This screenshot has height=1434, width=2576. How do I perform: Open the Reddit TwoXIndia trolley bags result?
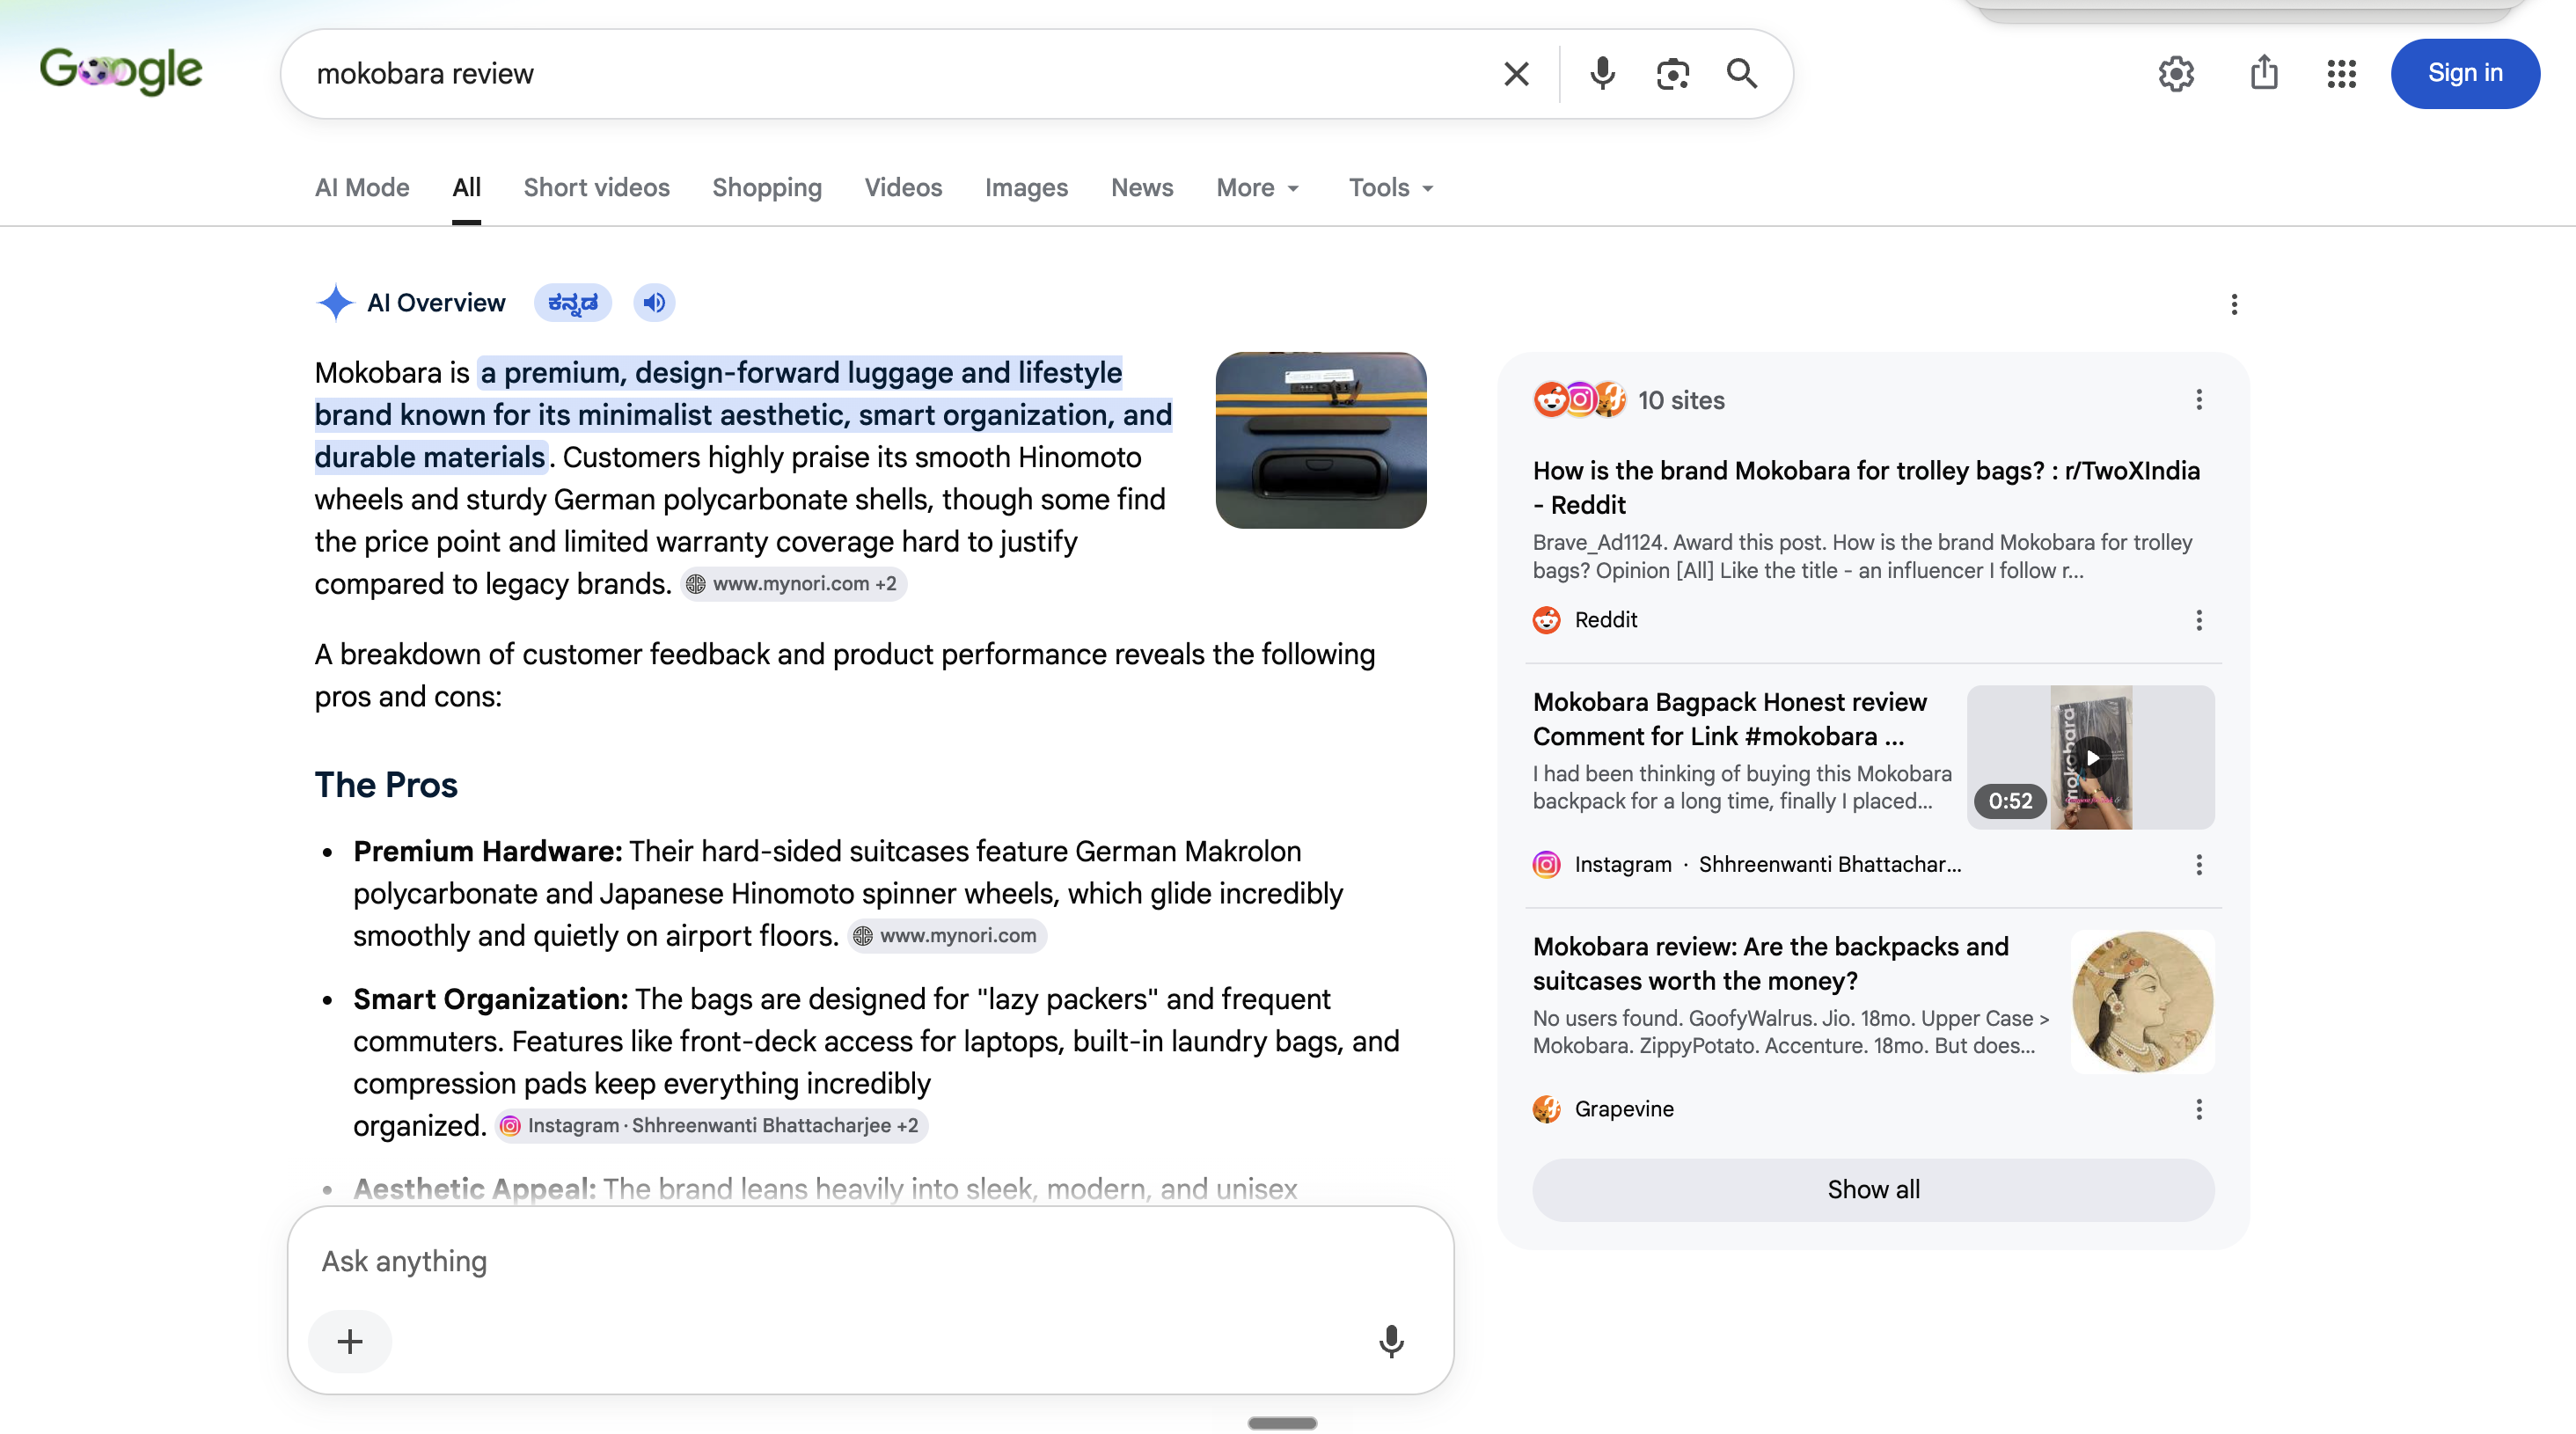tap(1866, 488)
